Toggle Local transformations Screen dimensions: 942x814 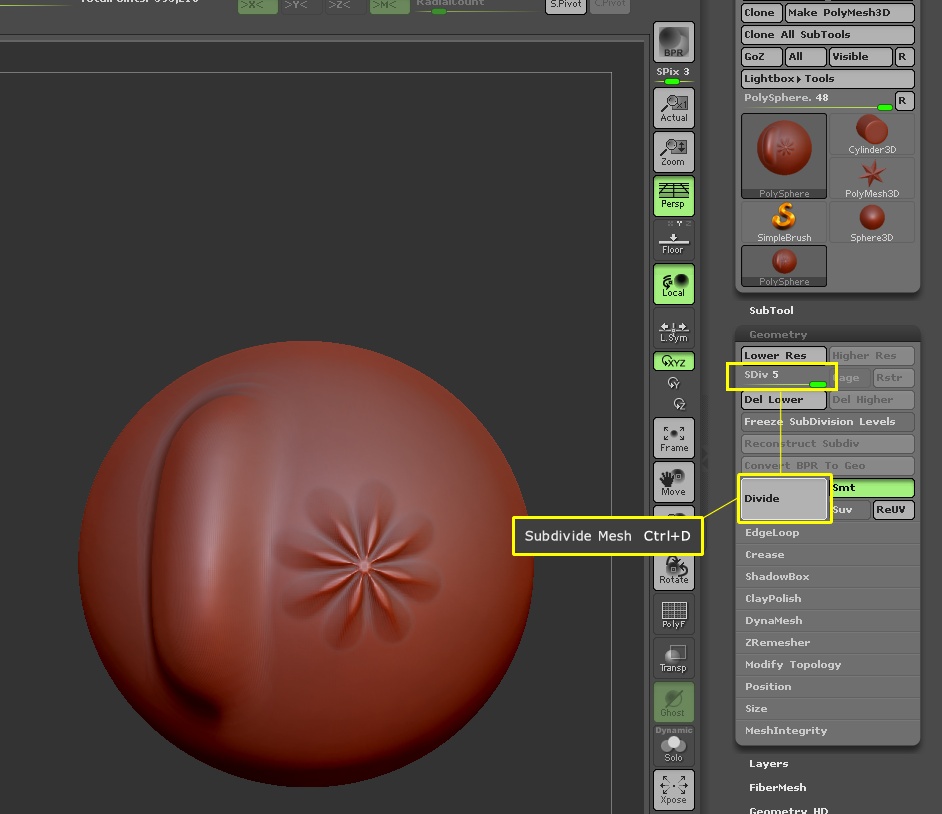click(673, 284)
